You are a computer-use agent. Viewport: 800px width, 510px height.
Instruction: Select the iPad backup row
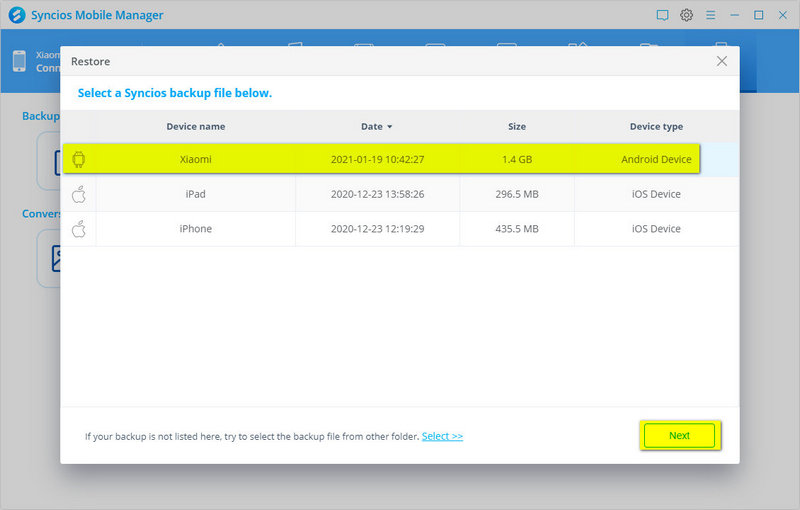point(399,194)
